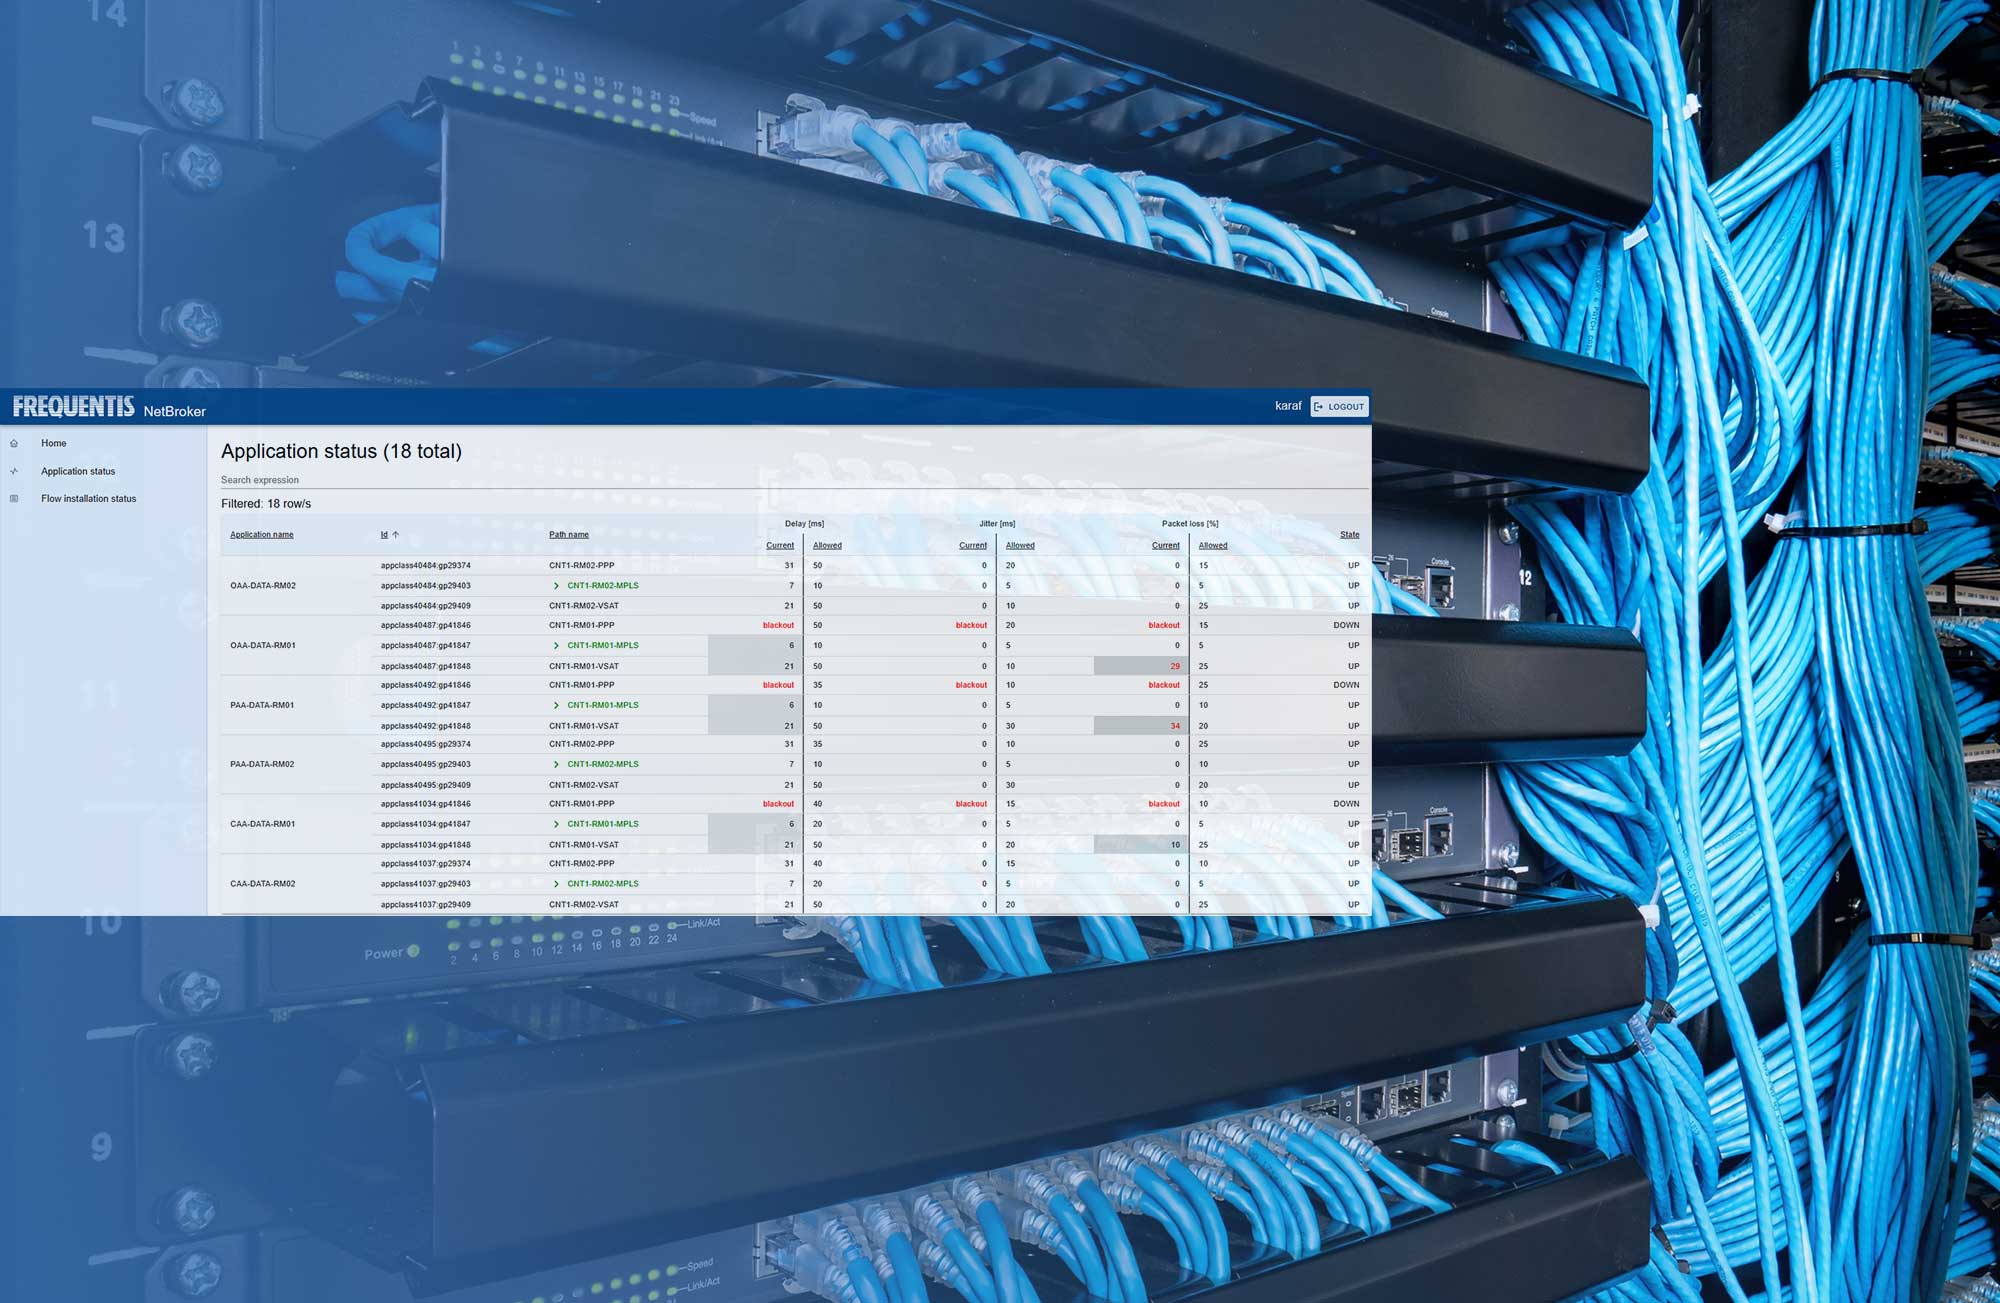The height and width of the screenshot is (1303, 2000).
Task: Click the id cell appclass40492:gp41848
Action: click(x=425, y=726)
